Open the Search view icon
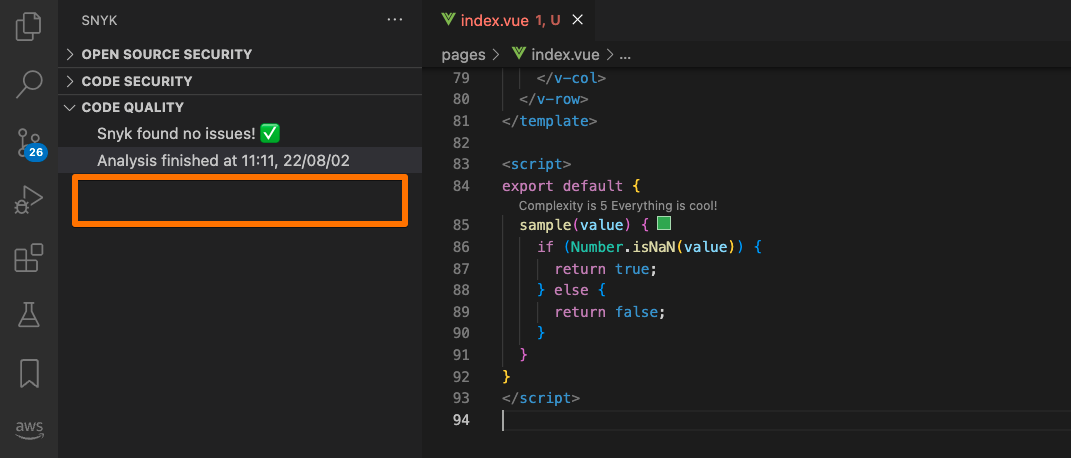The width and height of the screenshot is (1071, 458). (x=29, y=85)
